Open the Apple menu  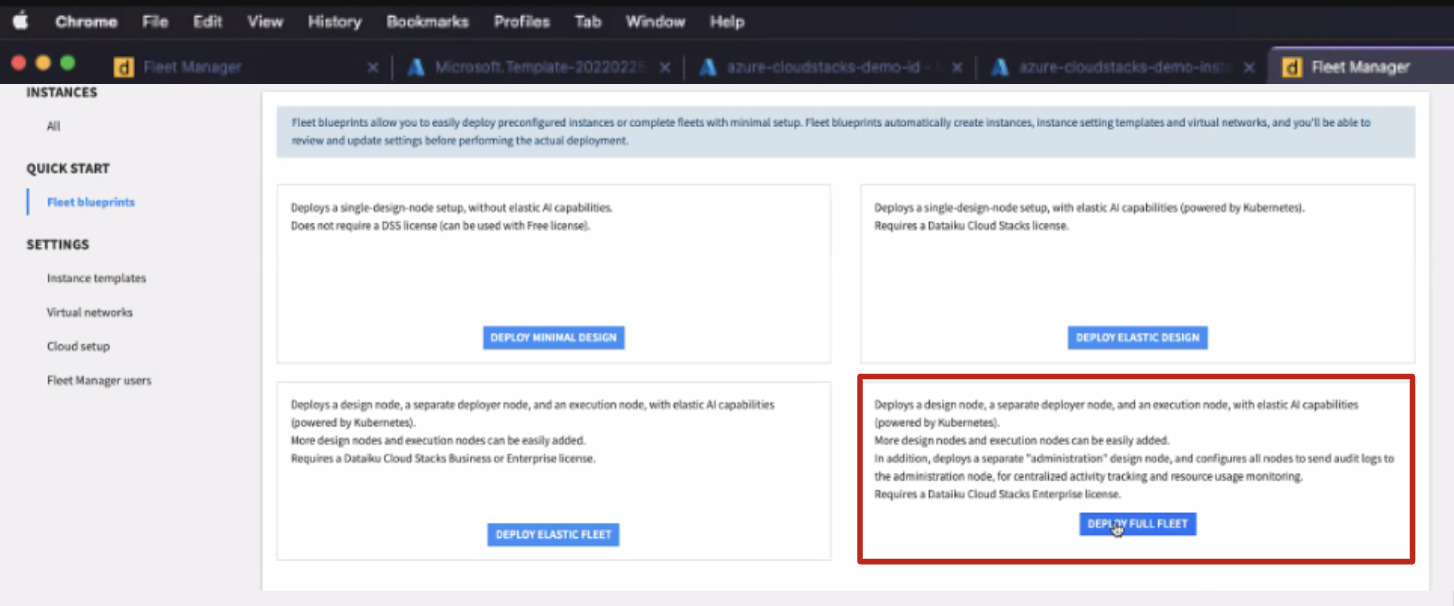20,21
